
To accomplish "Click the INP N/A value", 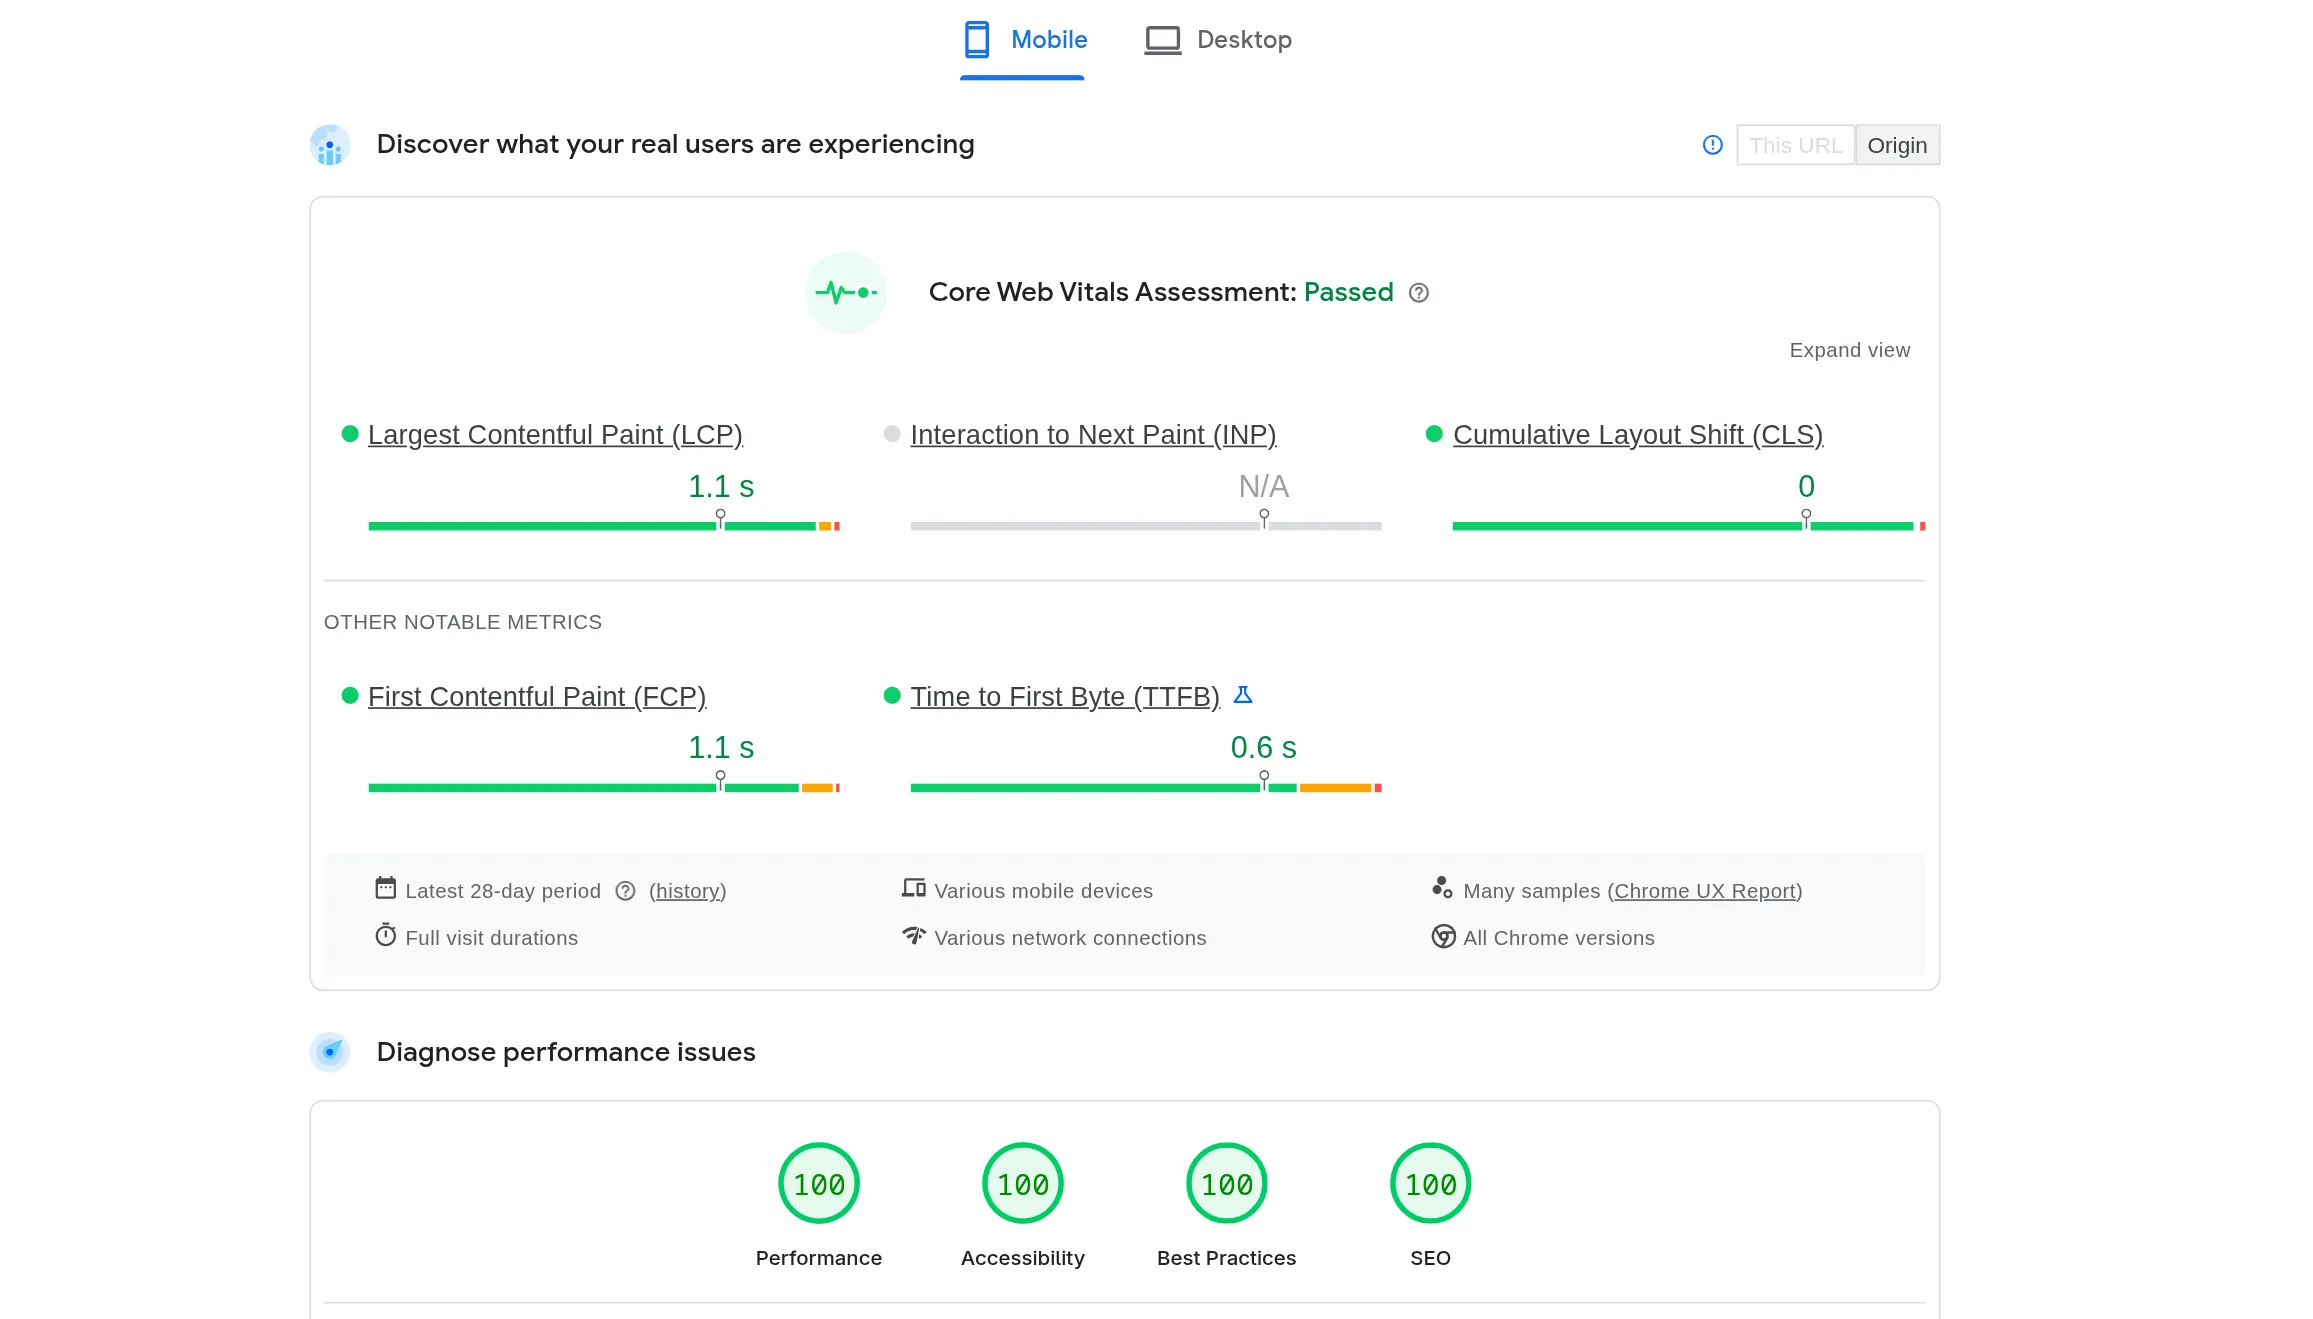I will coord(1264,487).
